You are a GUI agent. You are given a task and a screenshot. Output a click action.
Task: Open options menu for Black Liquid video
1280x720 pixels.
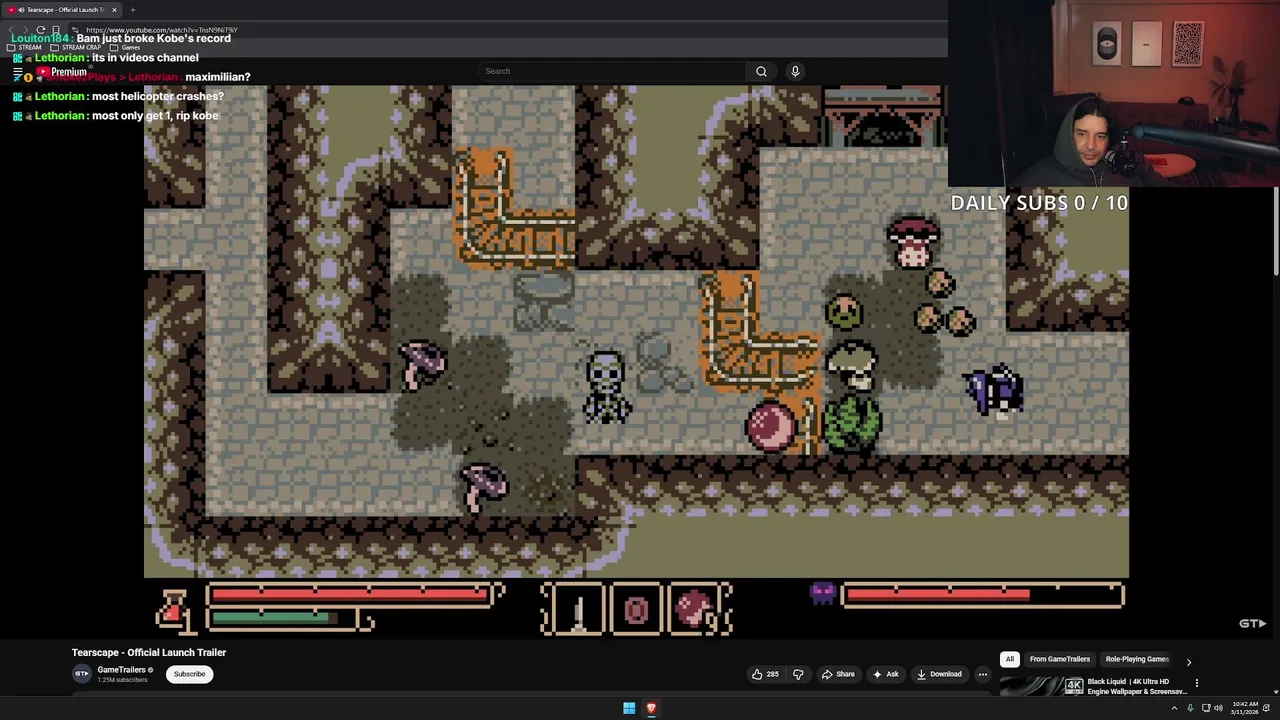pyautogui.click(x=1196, y=683)
